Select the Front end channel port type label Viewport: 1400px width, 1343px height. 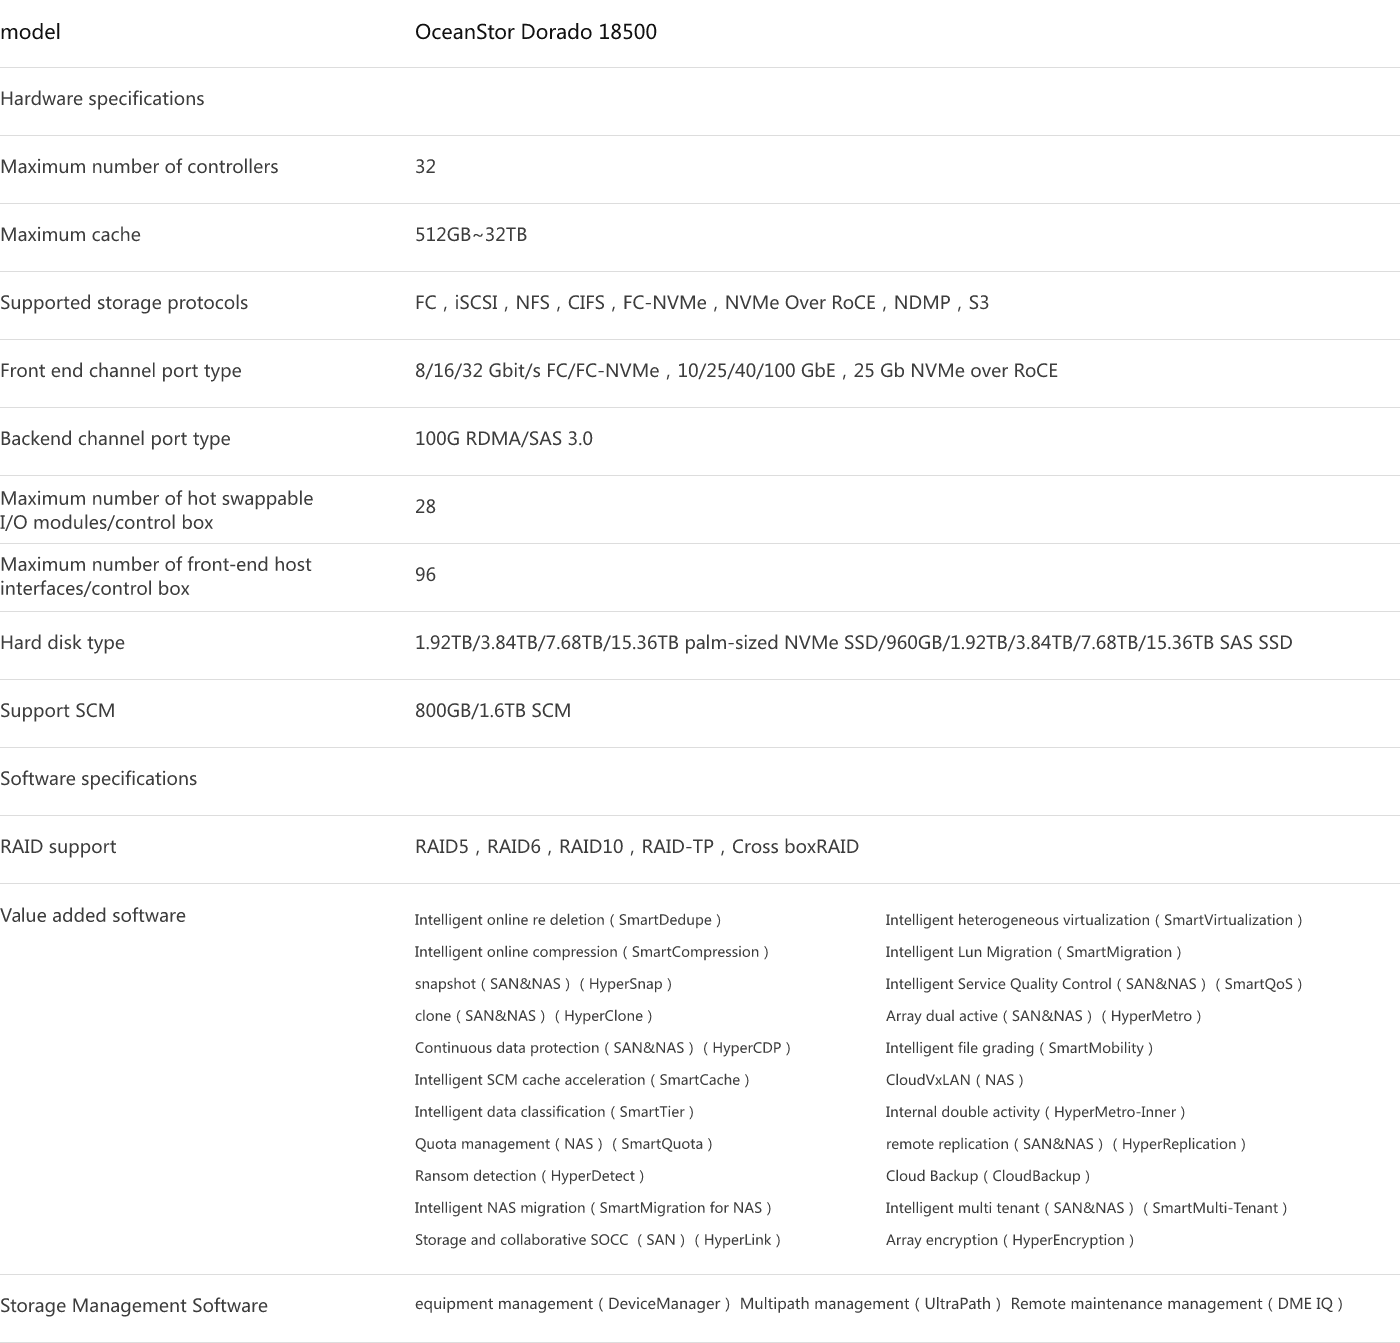pos(121,371)
